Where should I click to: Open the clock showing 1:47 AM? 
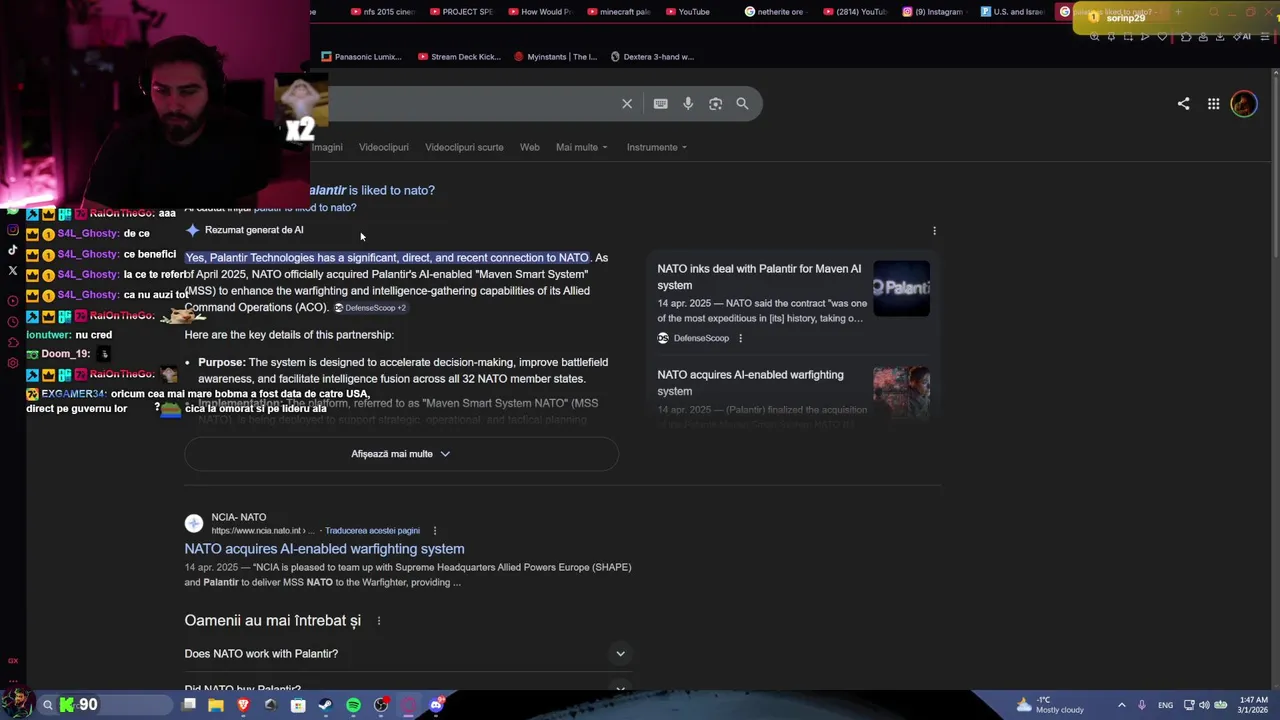pyautogui.click(x=1253, y=705)
